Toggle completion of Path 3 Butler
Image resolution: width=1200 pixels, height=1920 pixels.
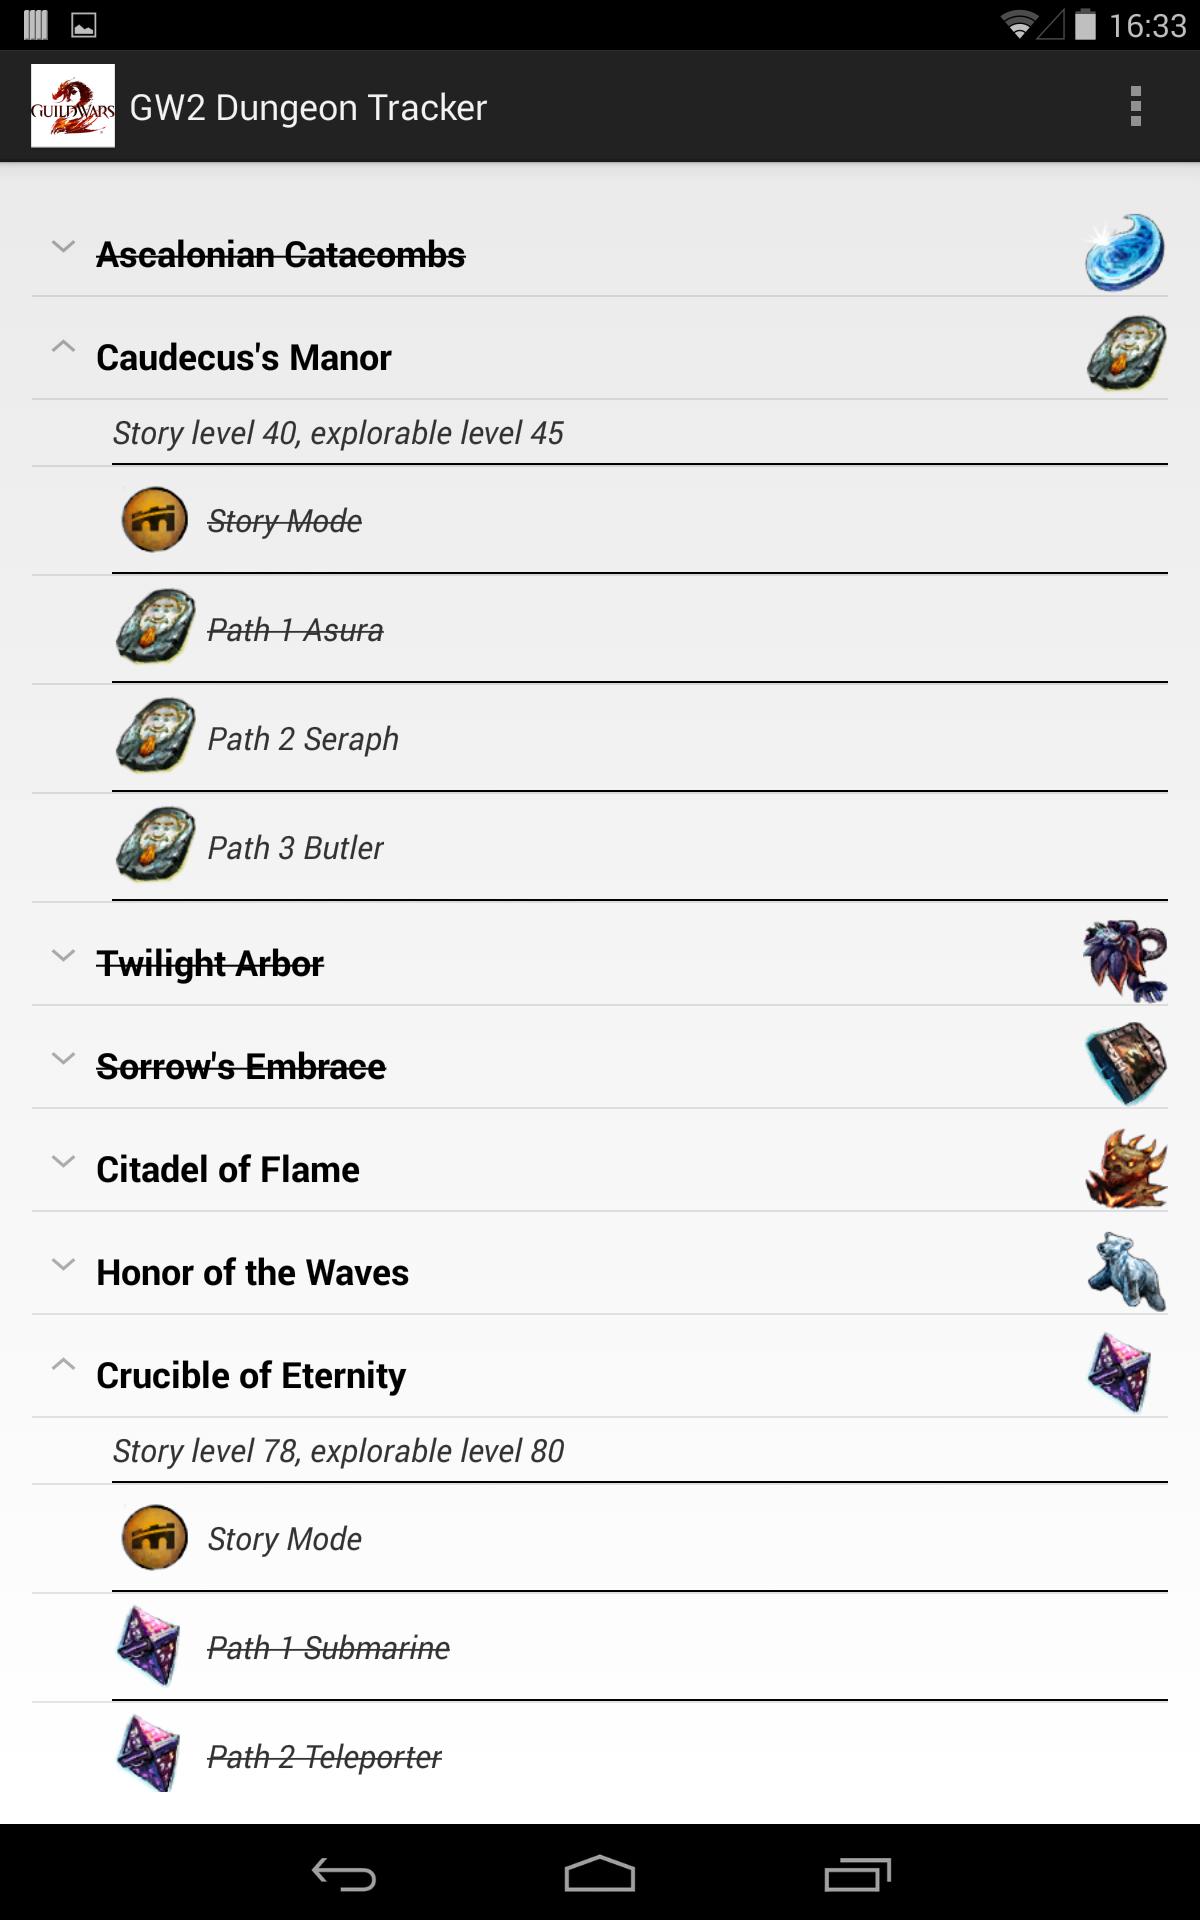(295, 847)
